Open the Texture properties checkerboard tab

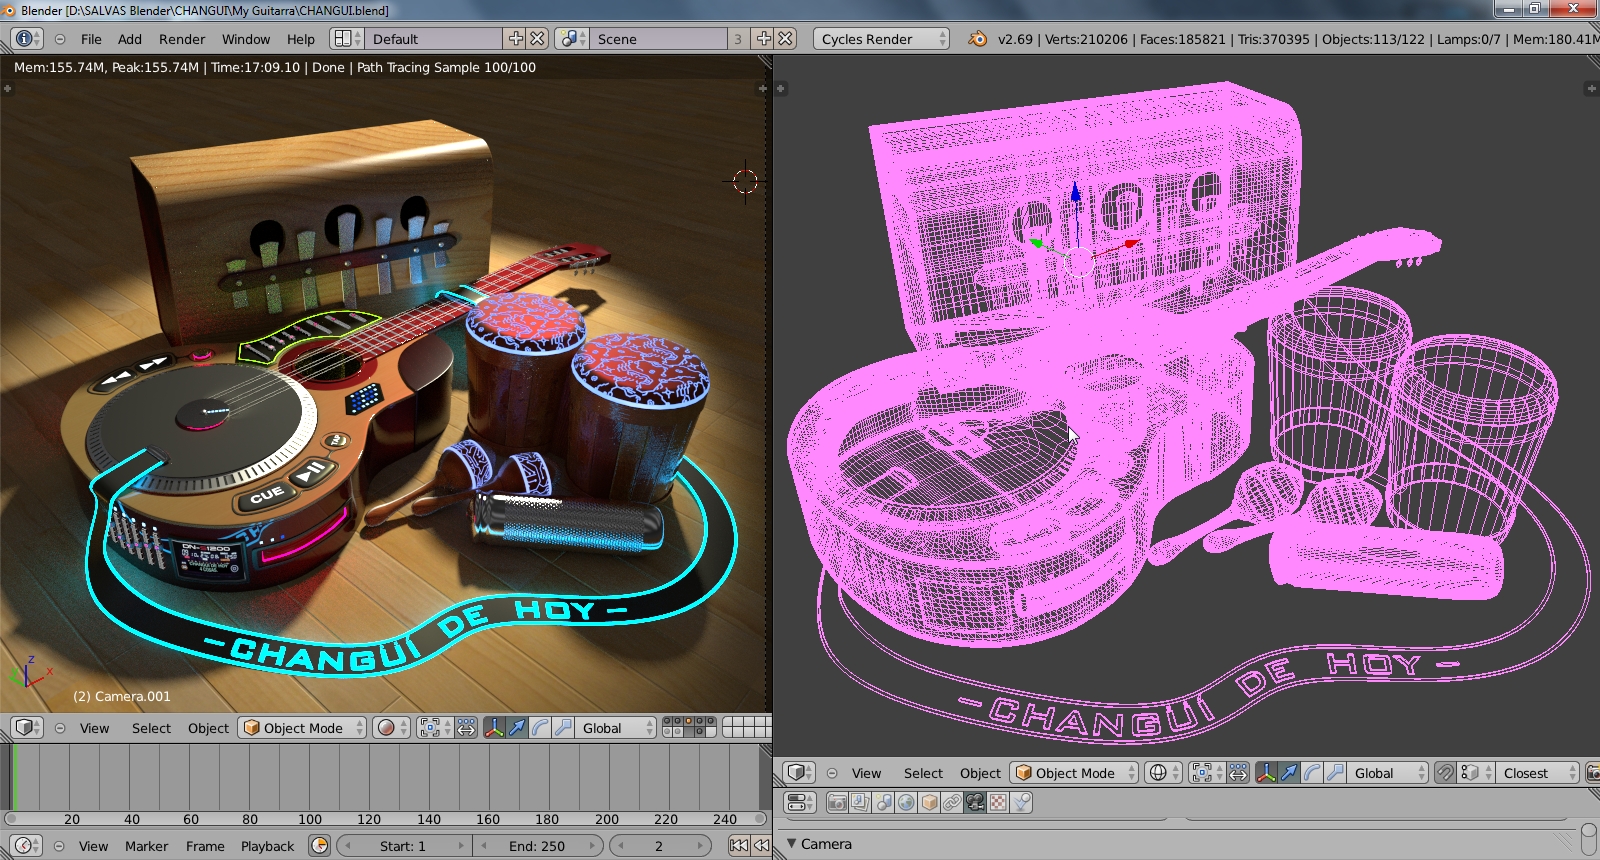click(x=998, y=802)
